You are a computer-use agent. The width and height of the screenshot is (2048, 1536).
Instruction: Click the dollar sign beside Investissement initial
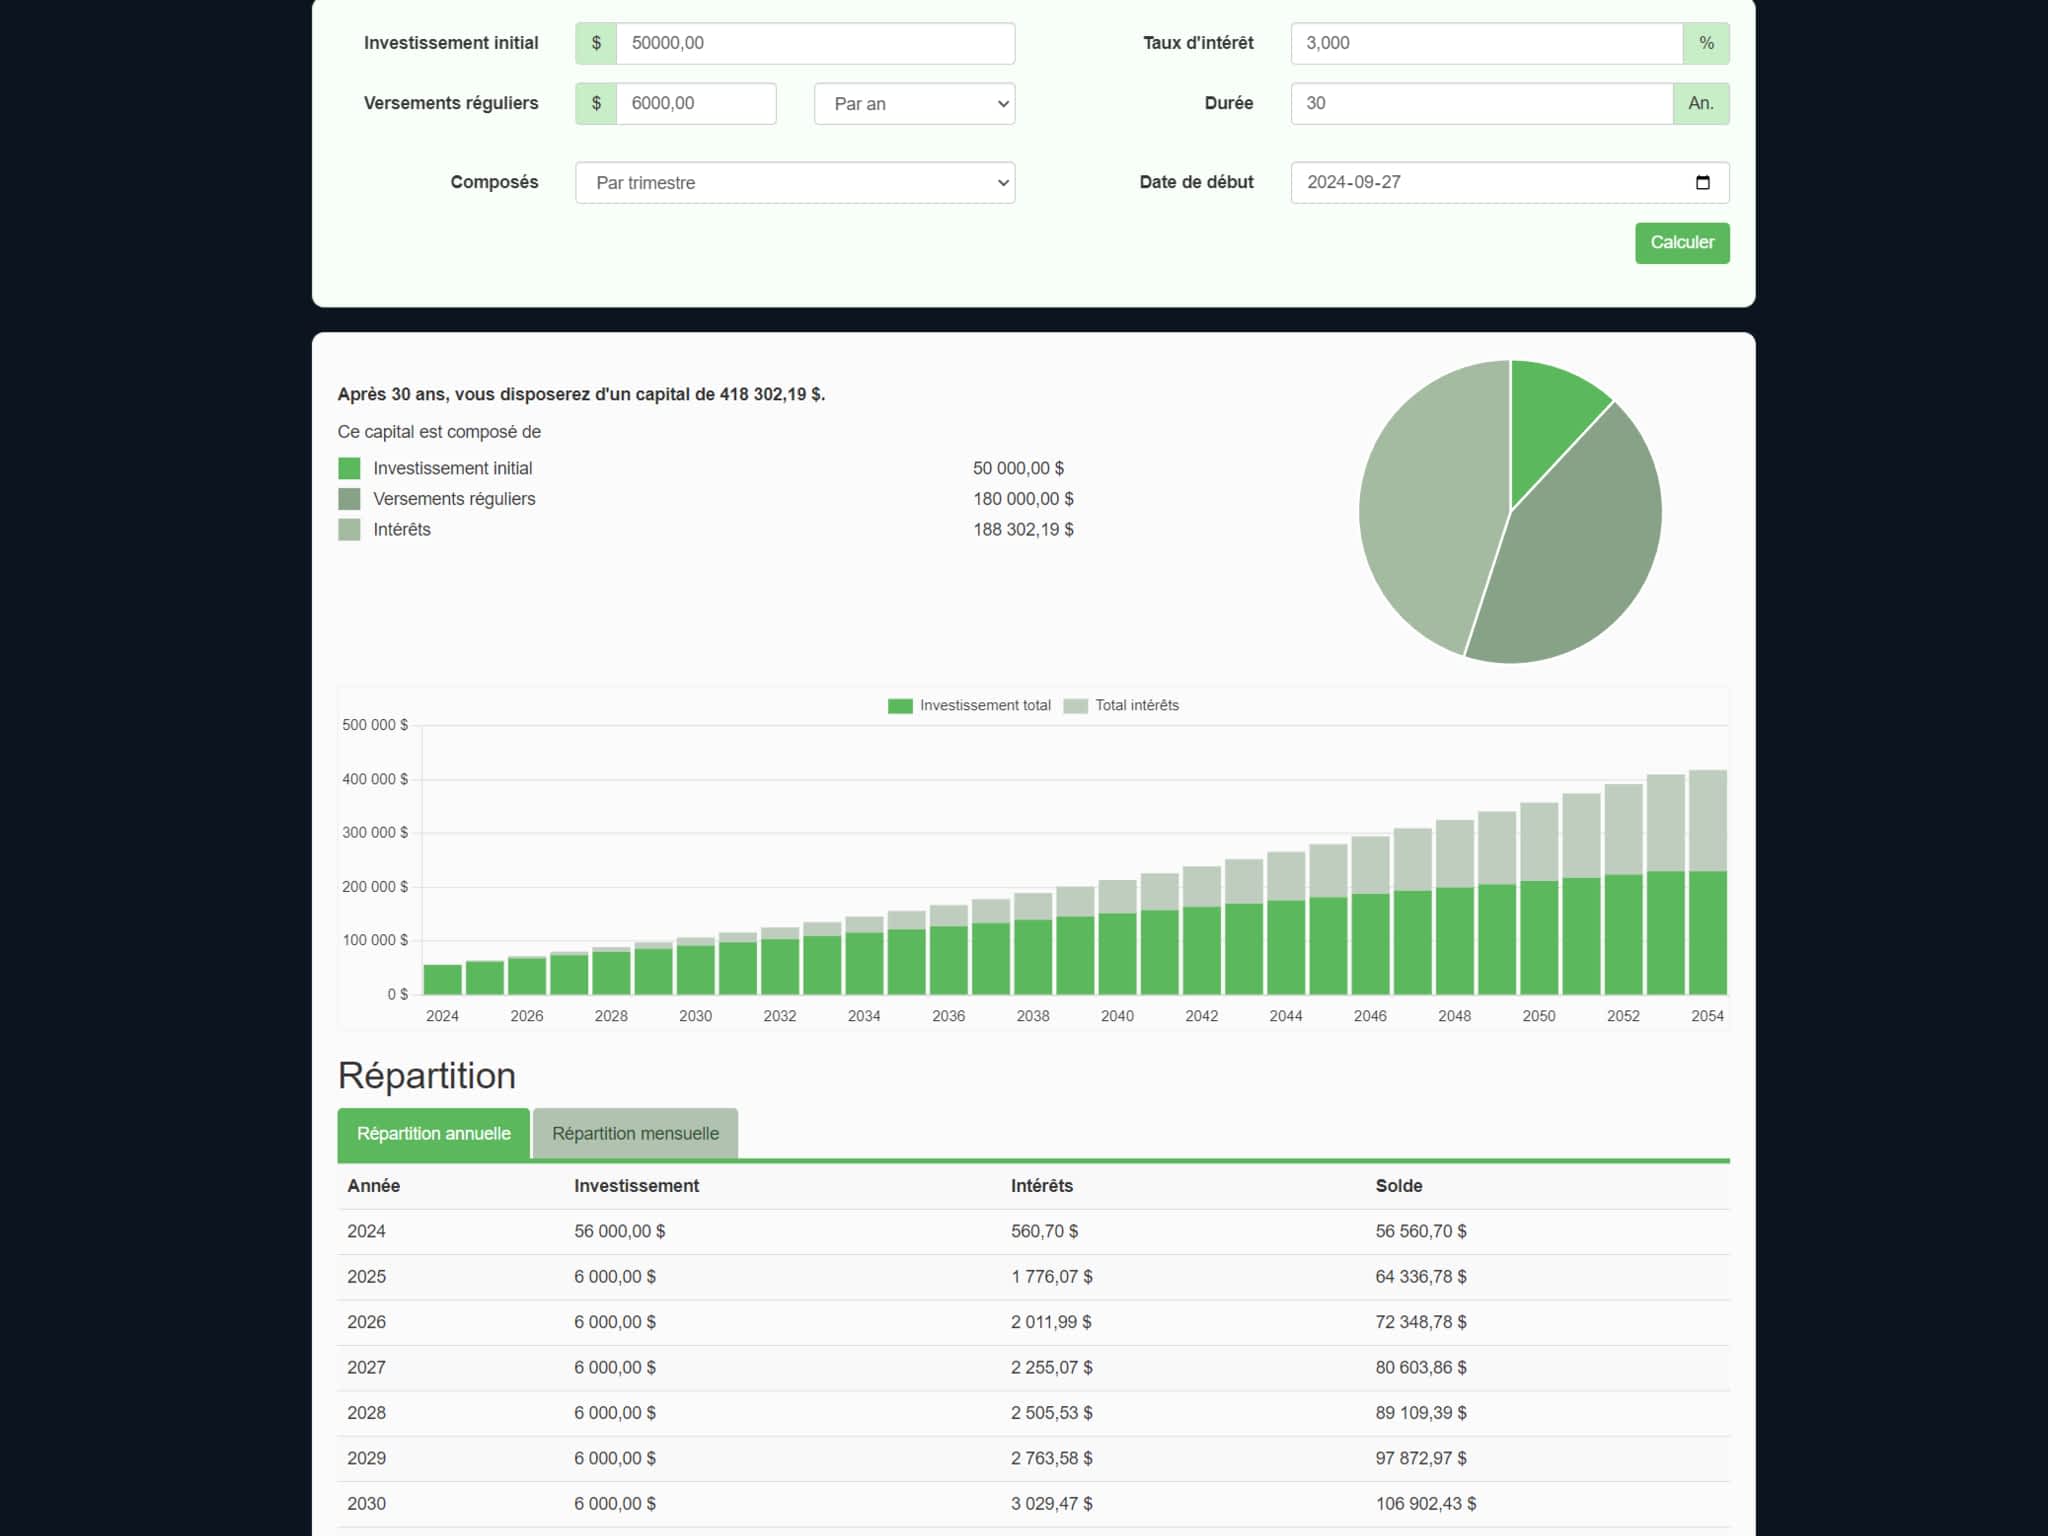coord(596,43)
